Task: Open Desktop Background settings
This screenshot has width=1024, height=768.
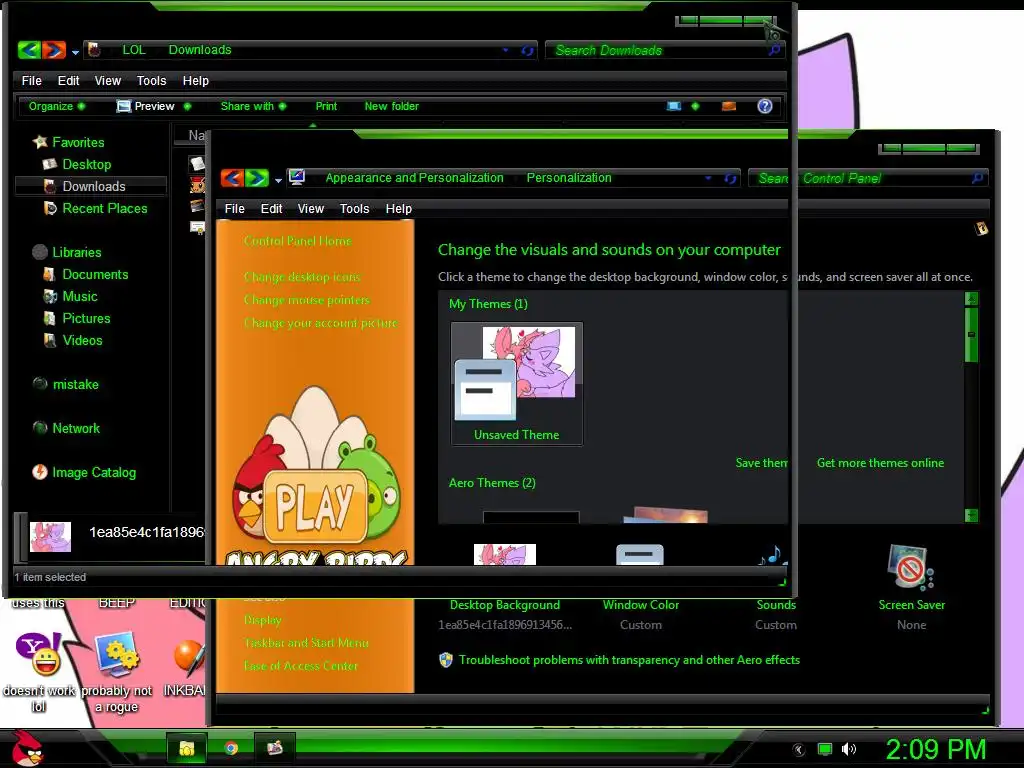Action: [505, 605]
